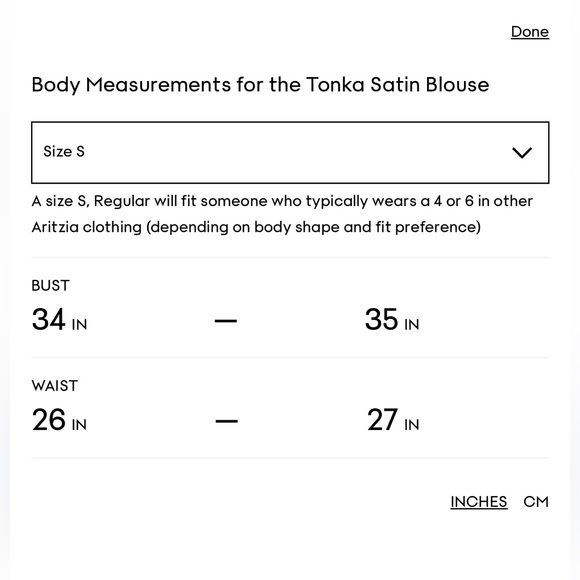Click the dash between waist values

pyautogui.click(x=226, y=421)
